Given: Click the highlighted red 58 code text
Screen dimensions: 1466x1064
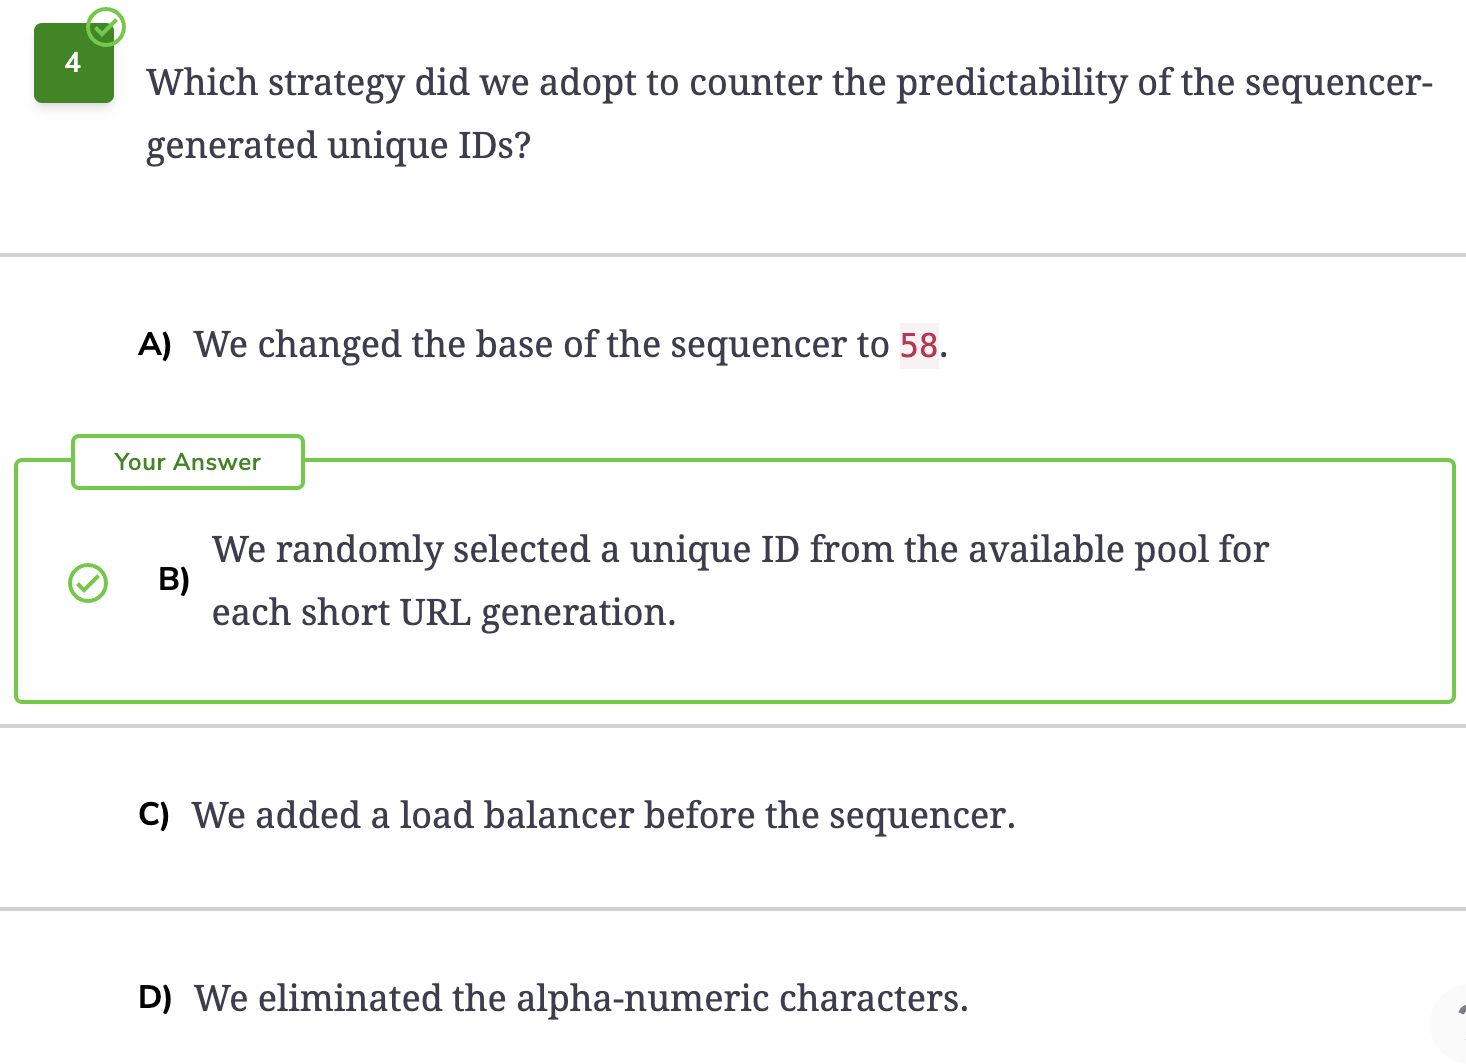Looking at the screenshot, I should [x=919, y=346].
